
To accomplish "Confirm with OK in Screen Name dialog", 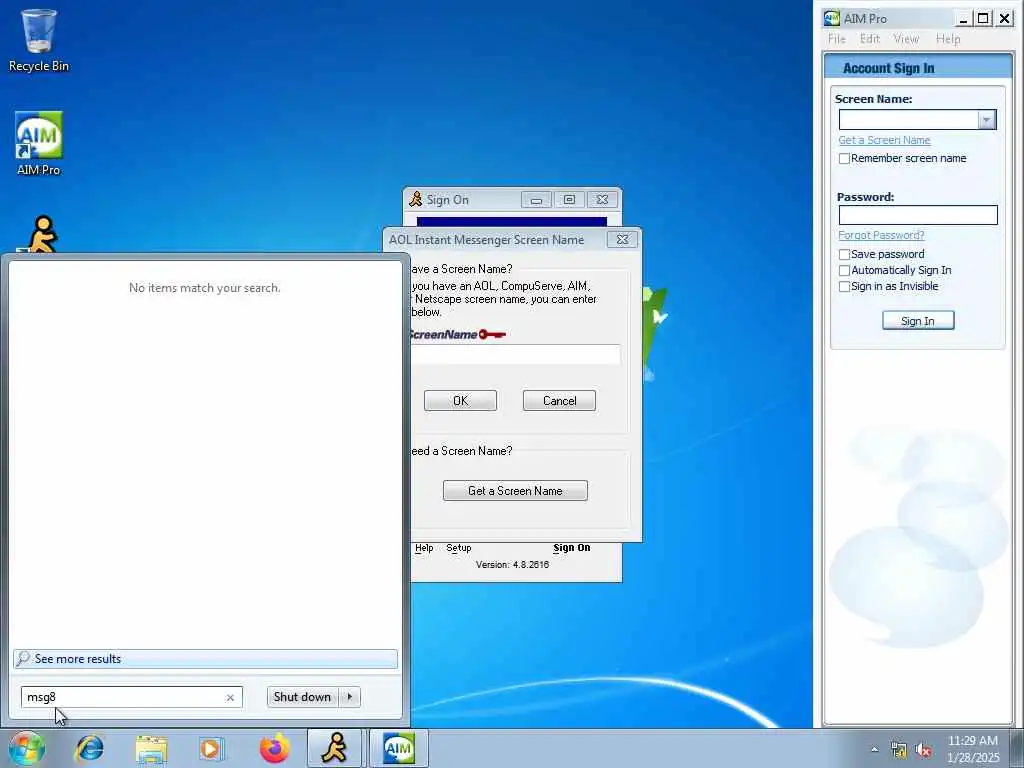I will pos(460,400).
